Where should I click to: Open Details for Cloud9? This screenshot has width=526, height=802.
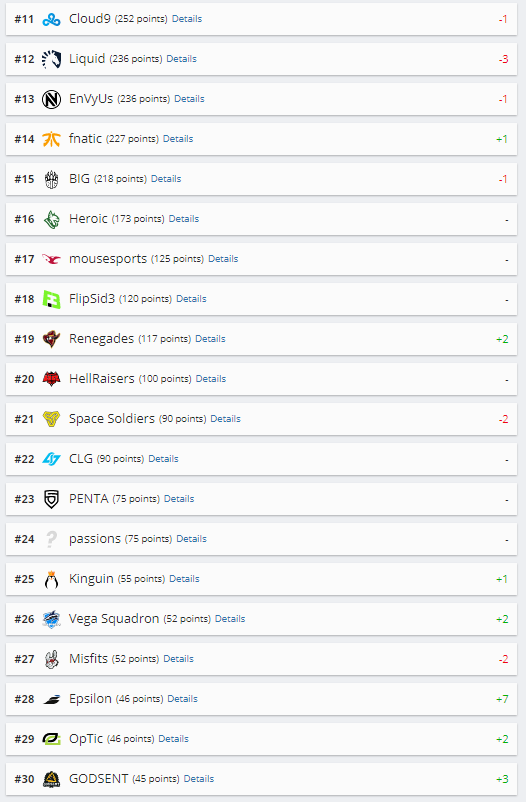pos(187,19)
